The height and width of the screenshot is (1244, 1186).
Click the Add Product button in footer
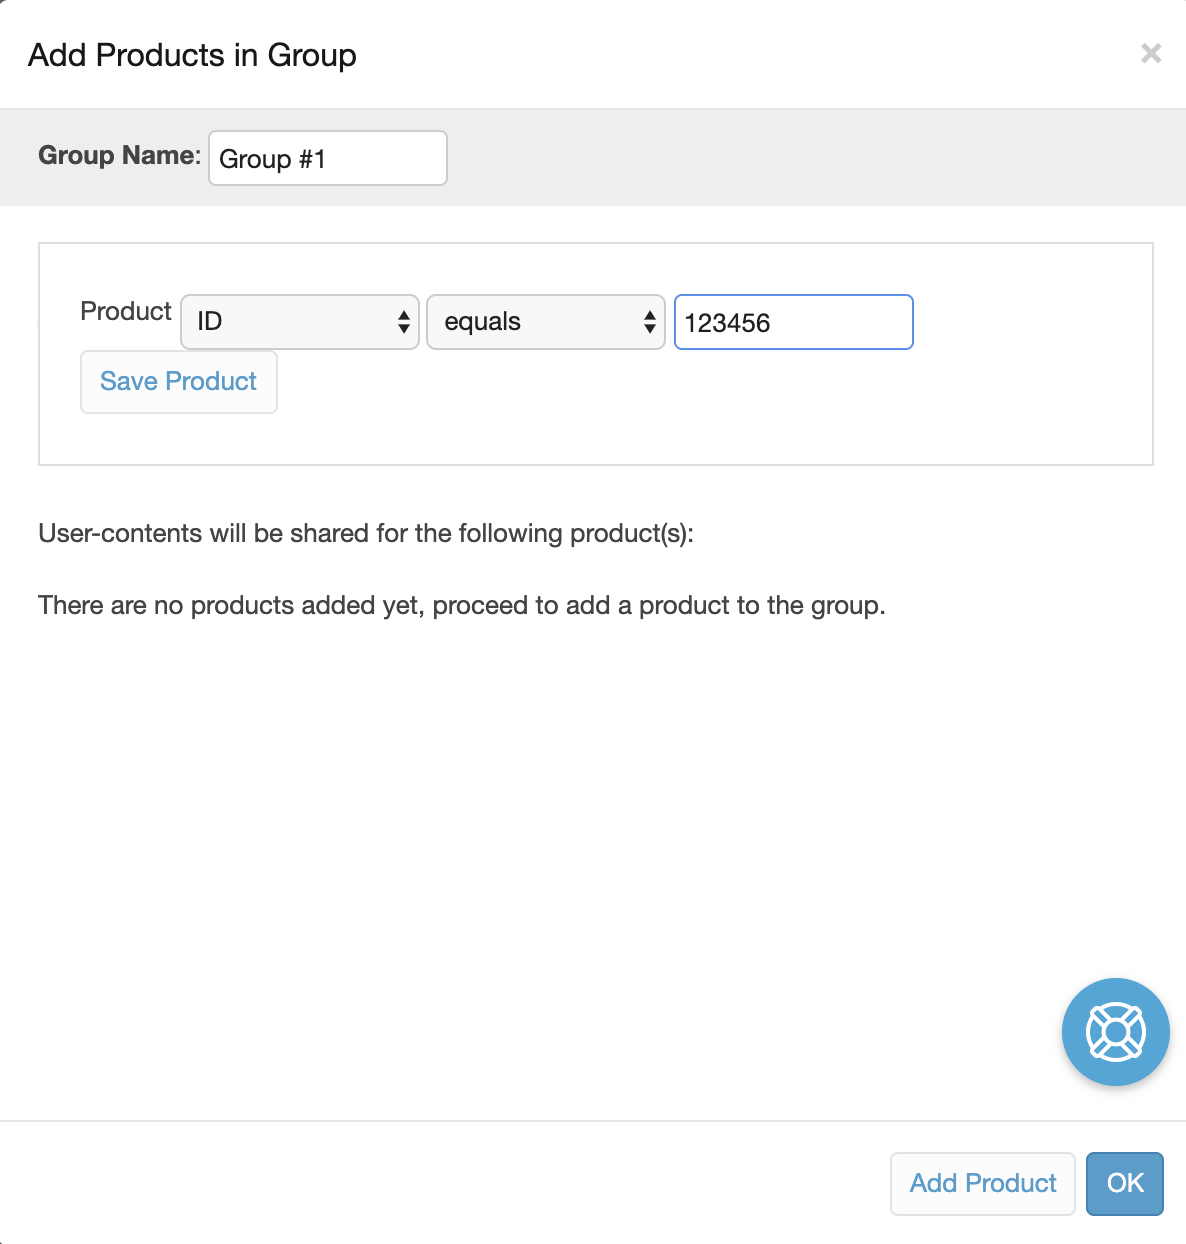982,1183
